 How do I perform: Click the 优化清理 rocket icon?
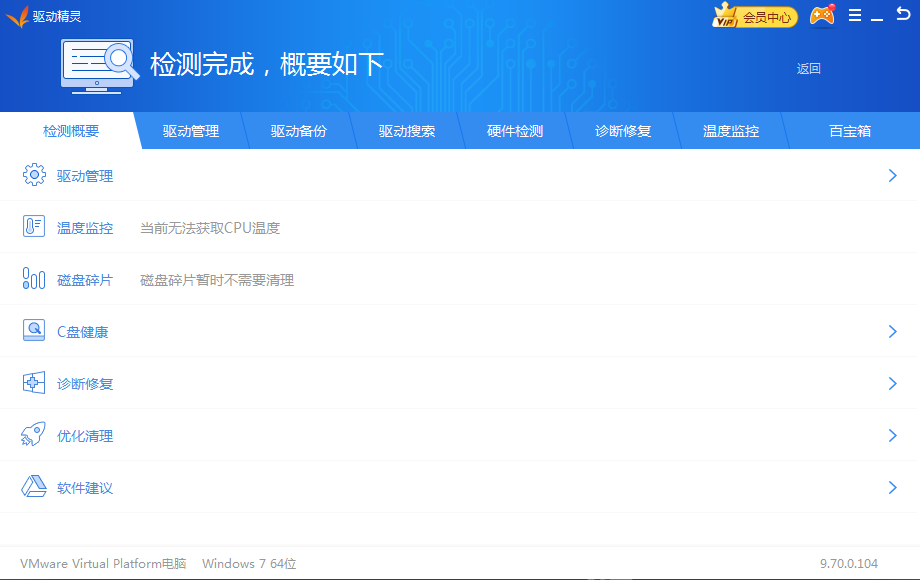(x=34, y=435)
